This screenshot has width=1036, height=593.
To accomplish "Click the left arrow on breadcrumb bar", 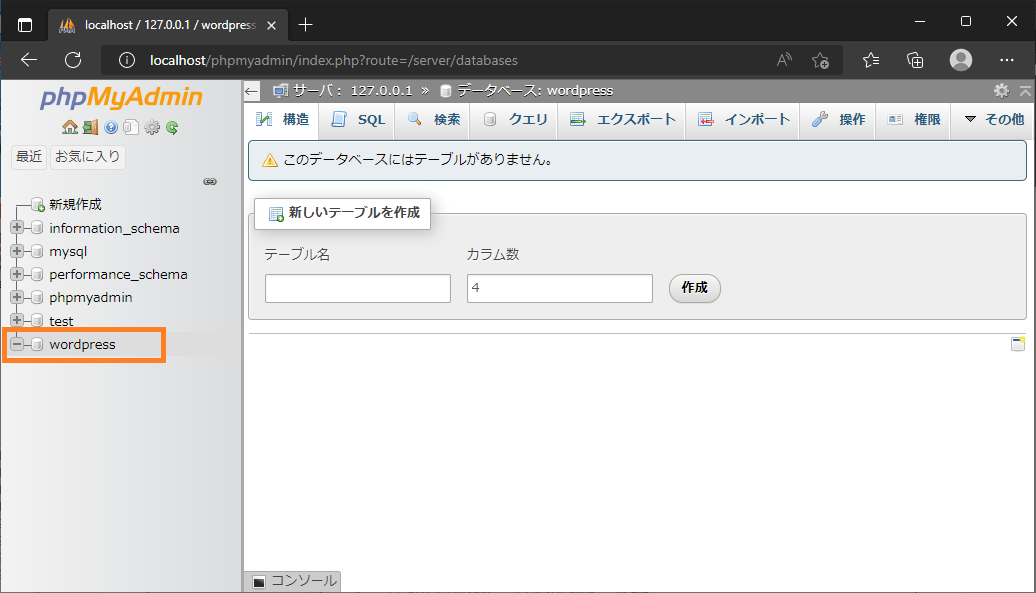I will [251, 91].
